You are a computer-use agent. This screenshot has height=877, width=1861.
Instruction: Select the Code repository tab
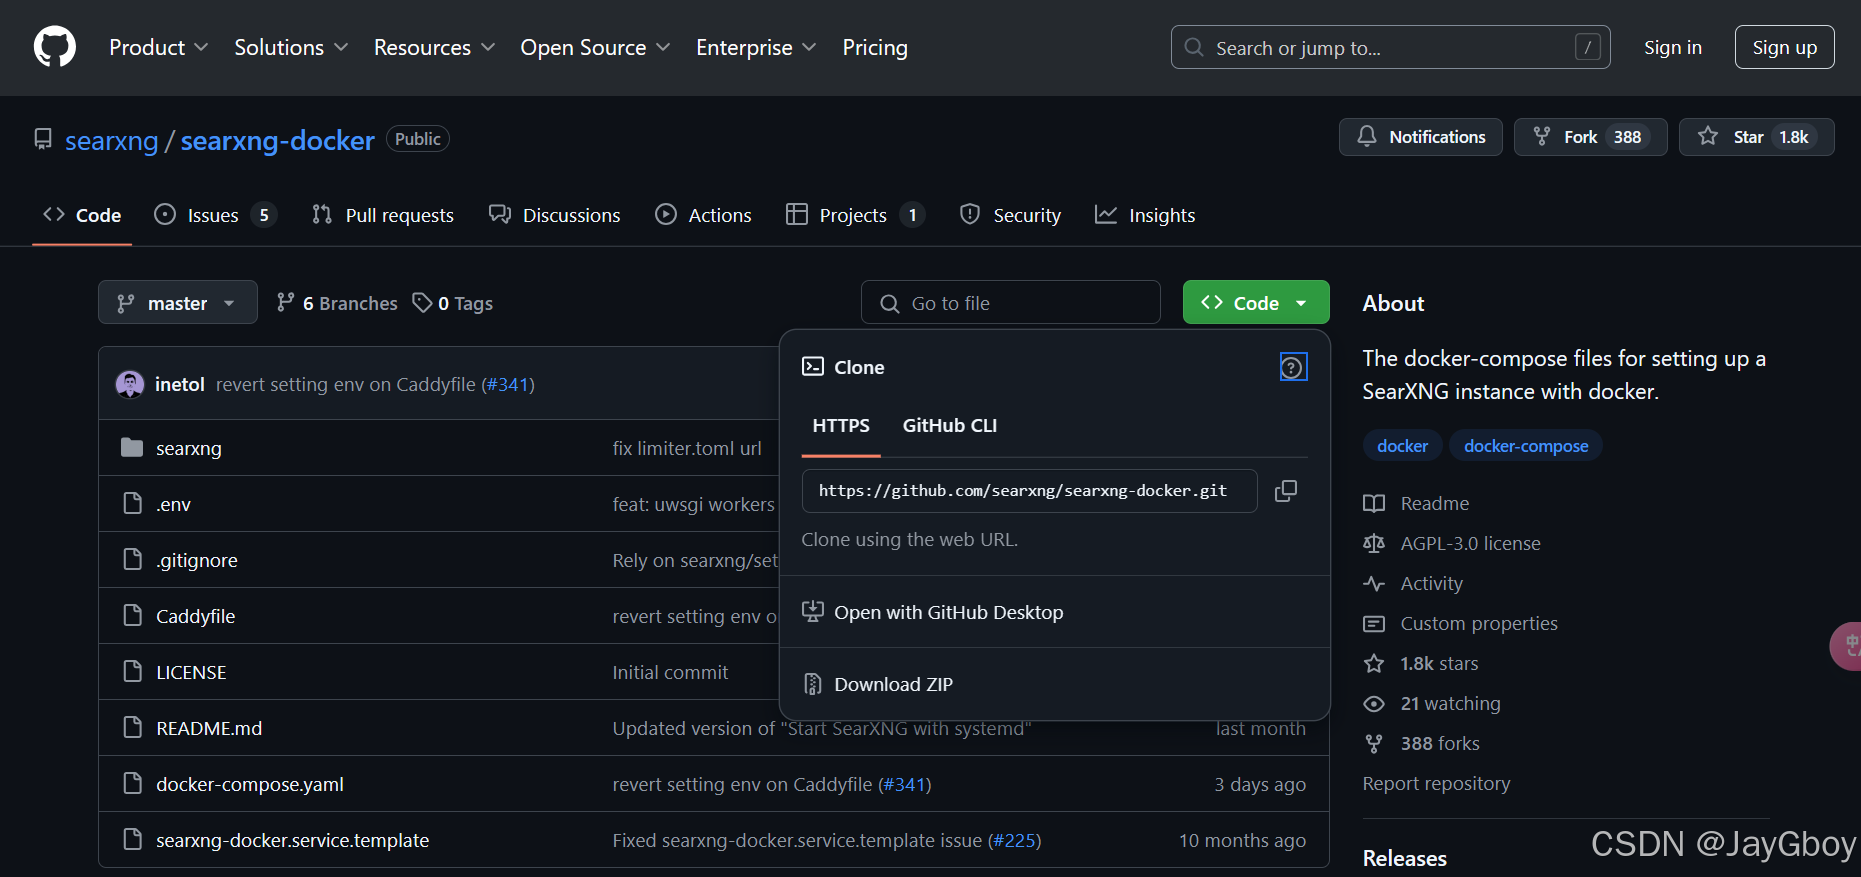pyautogui.click(x=82, y=215)
